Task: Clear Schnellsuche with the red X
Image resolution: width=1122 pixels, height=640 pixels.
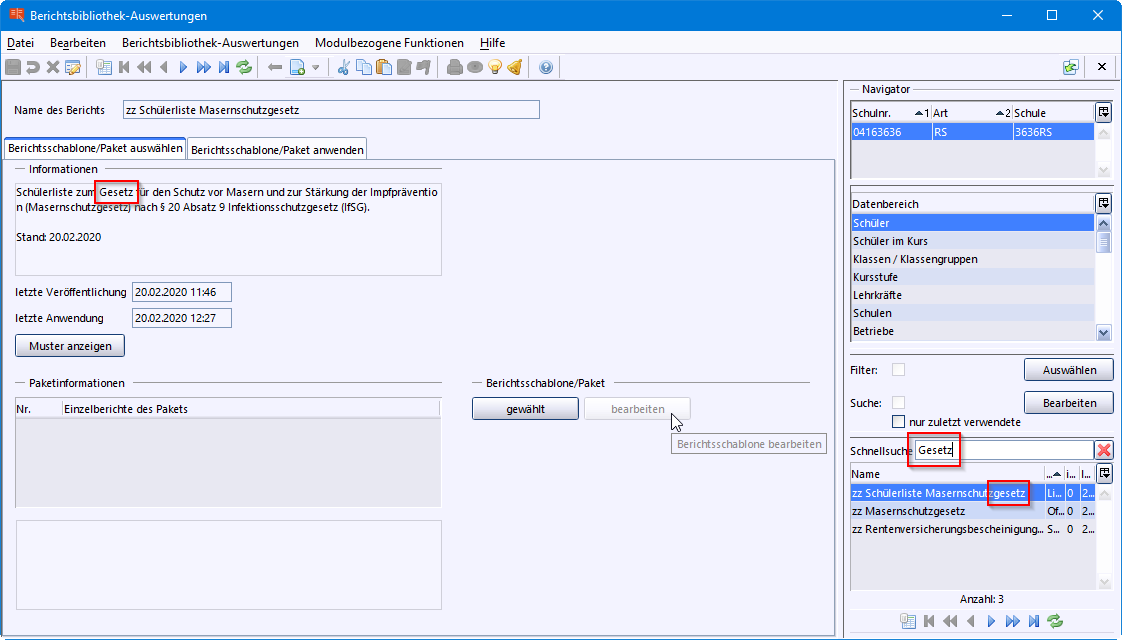Action: pyautogui.click(x=1104, y=451)
